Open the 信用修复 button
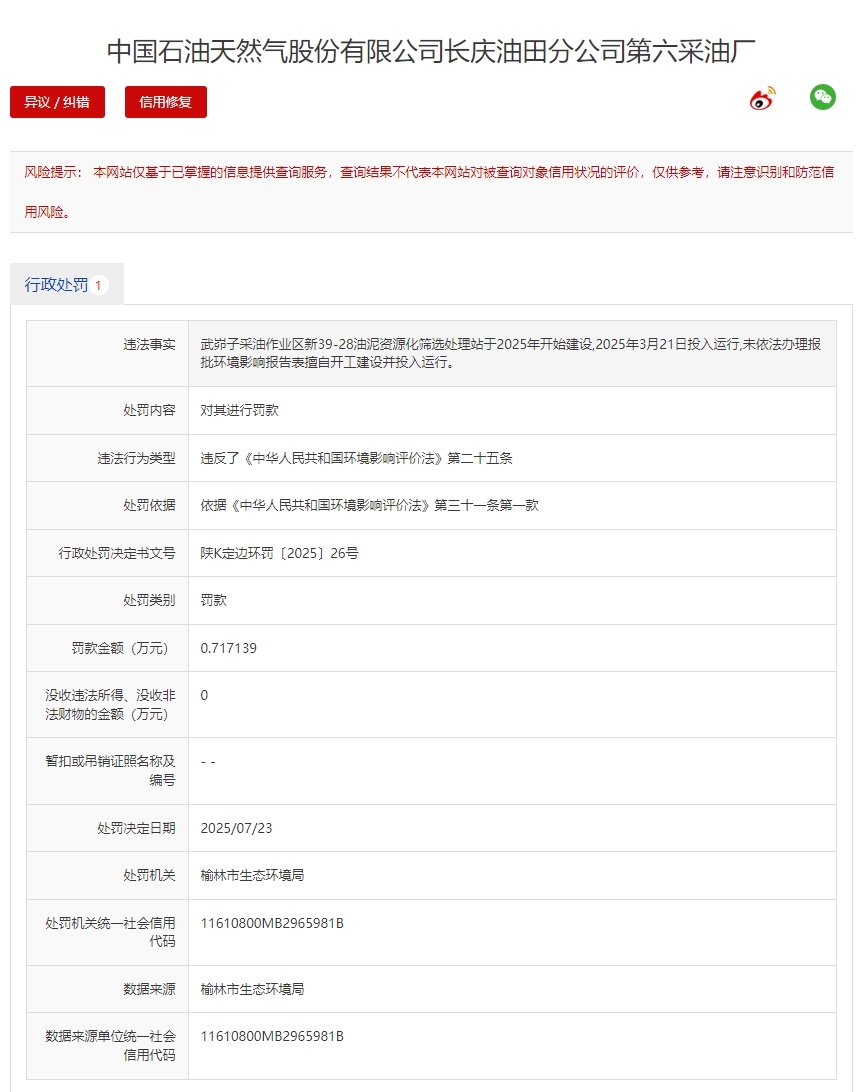Image resolution: width=862 pixels, height=1092 pixels. tap(166, 102)
